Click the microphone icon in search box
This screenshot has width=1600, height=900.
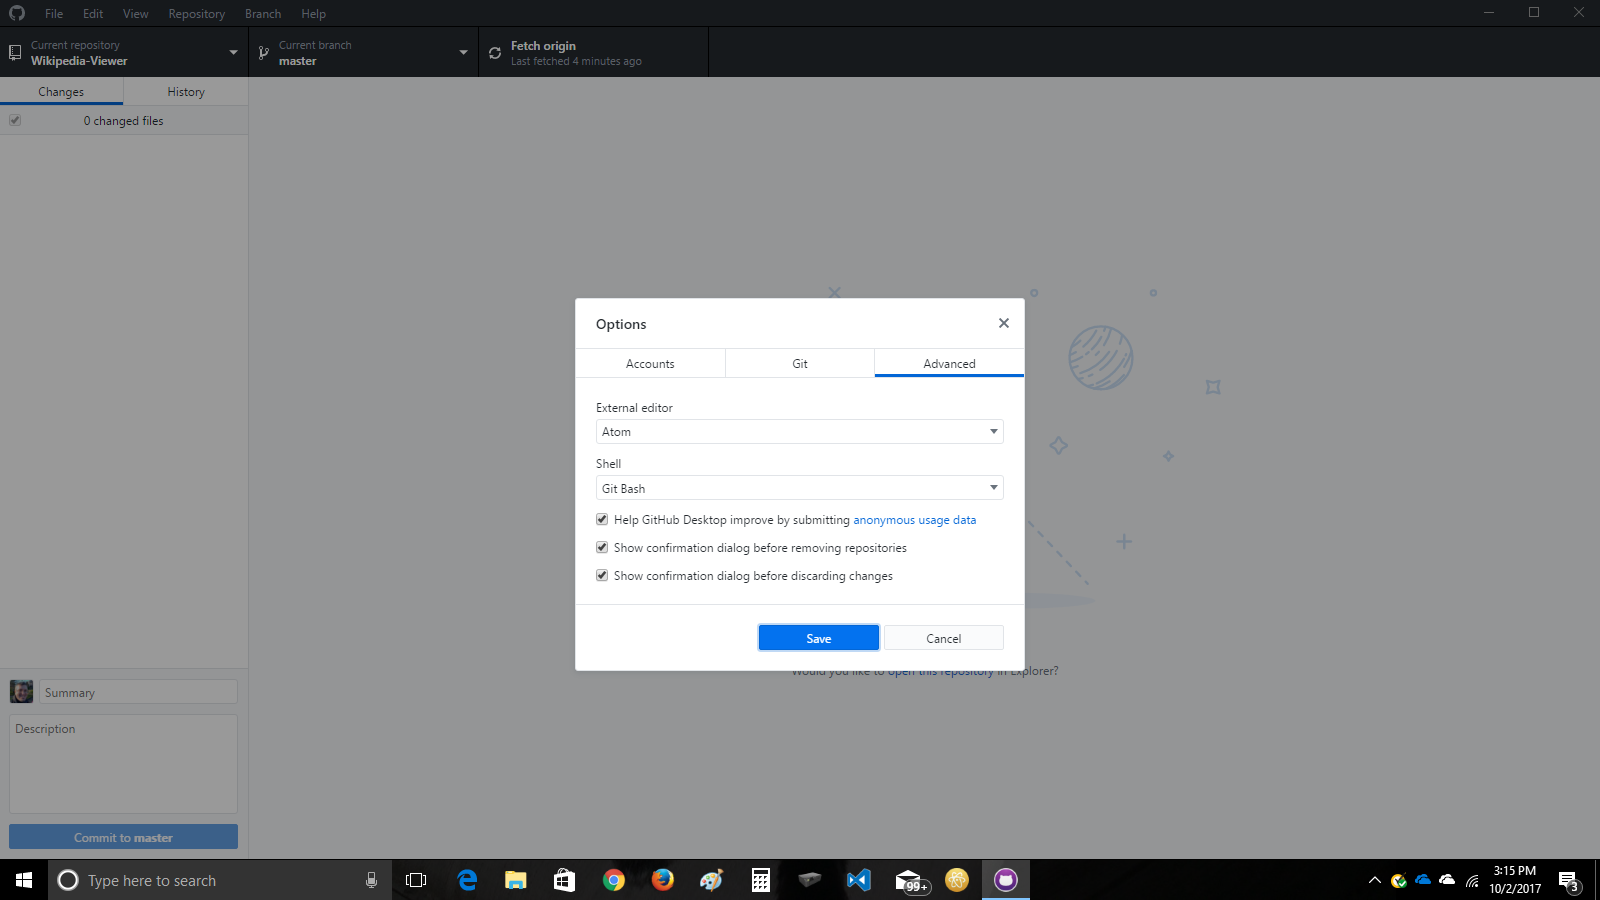pos(371,880)
